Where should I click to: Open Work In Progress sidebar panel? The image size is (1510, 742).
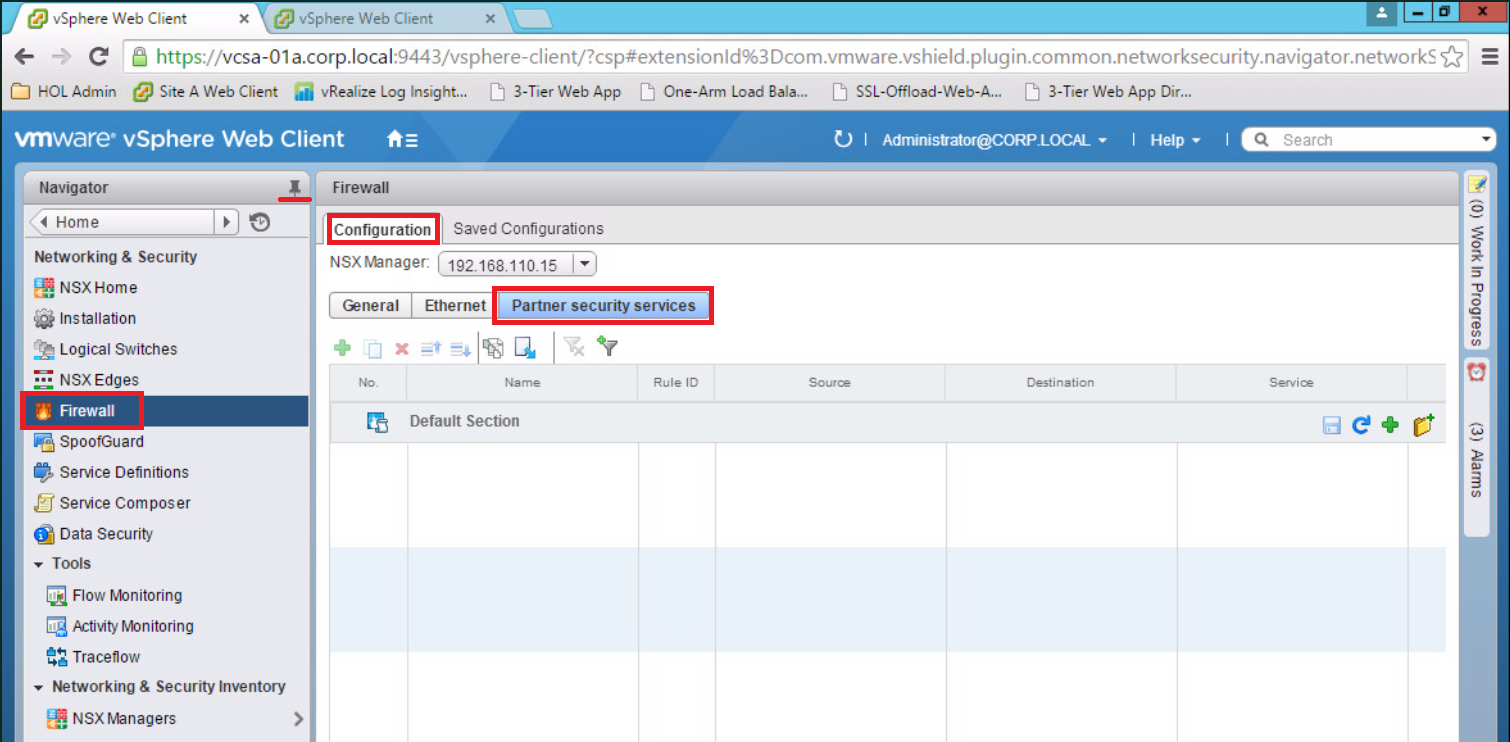(1476, 262)
